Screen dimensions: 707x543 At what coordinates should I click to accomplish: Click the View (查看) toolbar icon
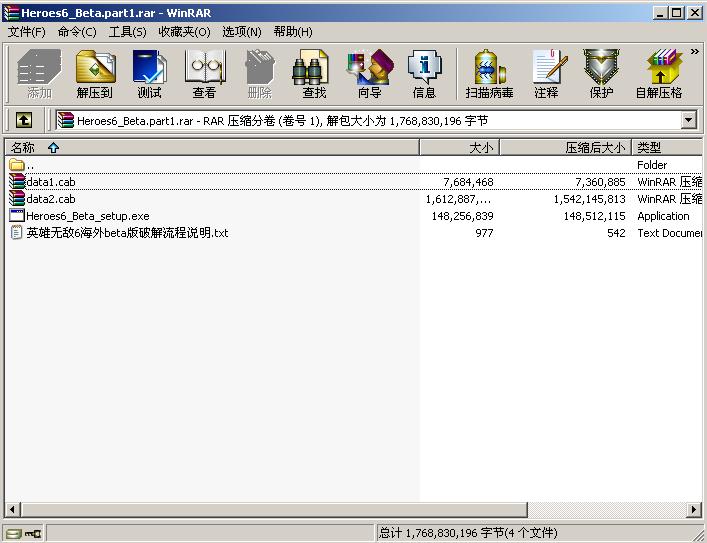click(204, 74)
